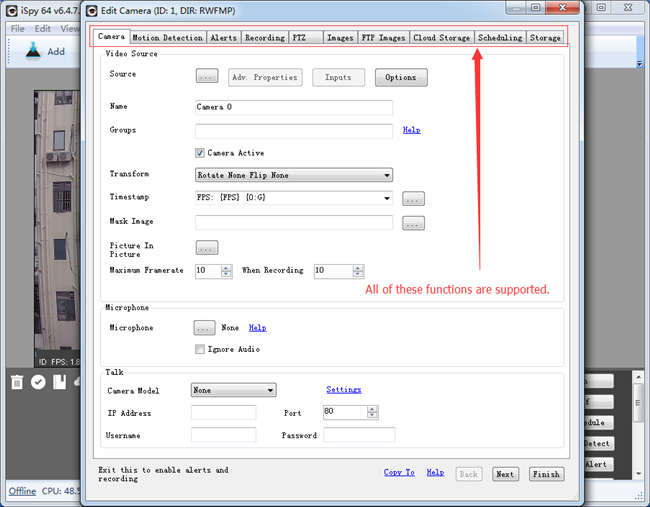Click the trash delete icon
Image resolution: width=650 pixels, height=507 pixels.
coord(17,382)
